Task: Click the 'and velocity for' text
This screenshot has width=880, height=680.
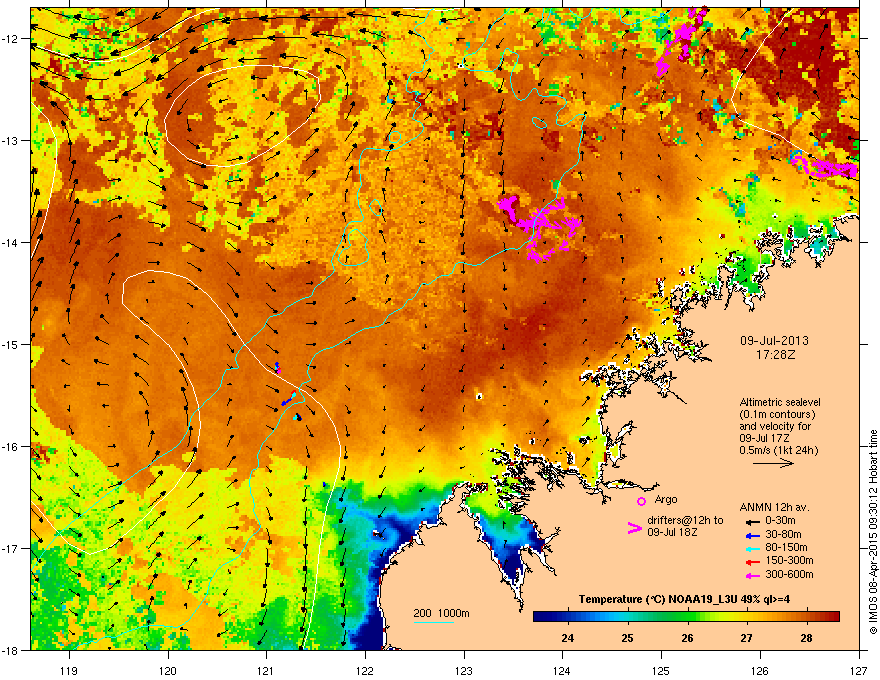Action: [775, 426]
